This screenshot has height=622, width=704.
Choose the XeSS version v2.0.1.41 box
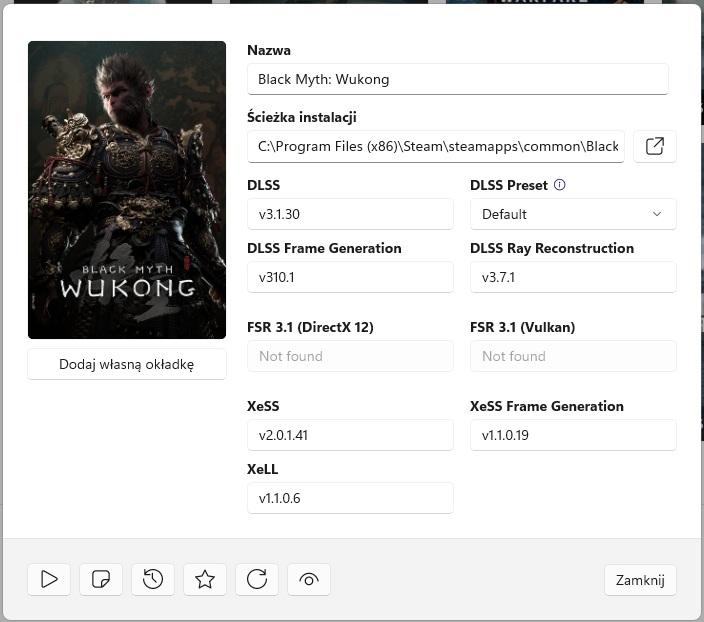click(x=350, y=435)
